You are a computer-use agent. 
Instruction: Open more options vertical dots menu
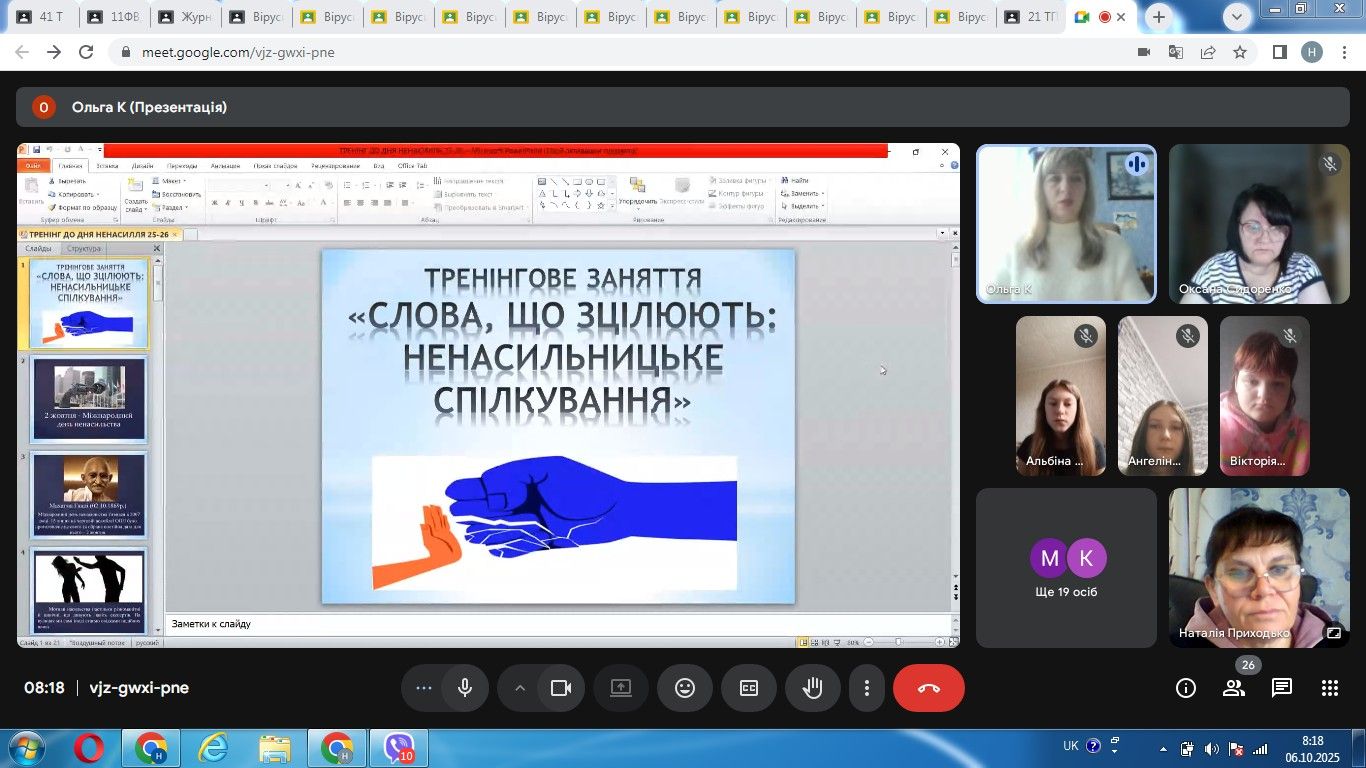867,688
